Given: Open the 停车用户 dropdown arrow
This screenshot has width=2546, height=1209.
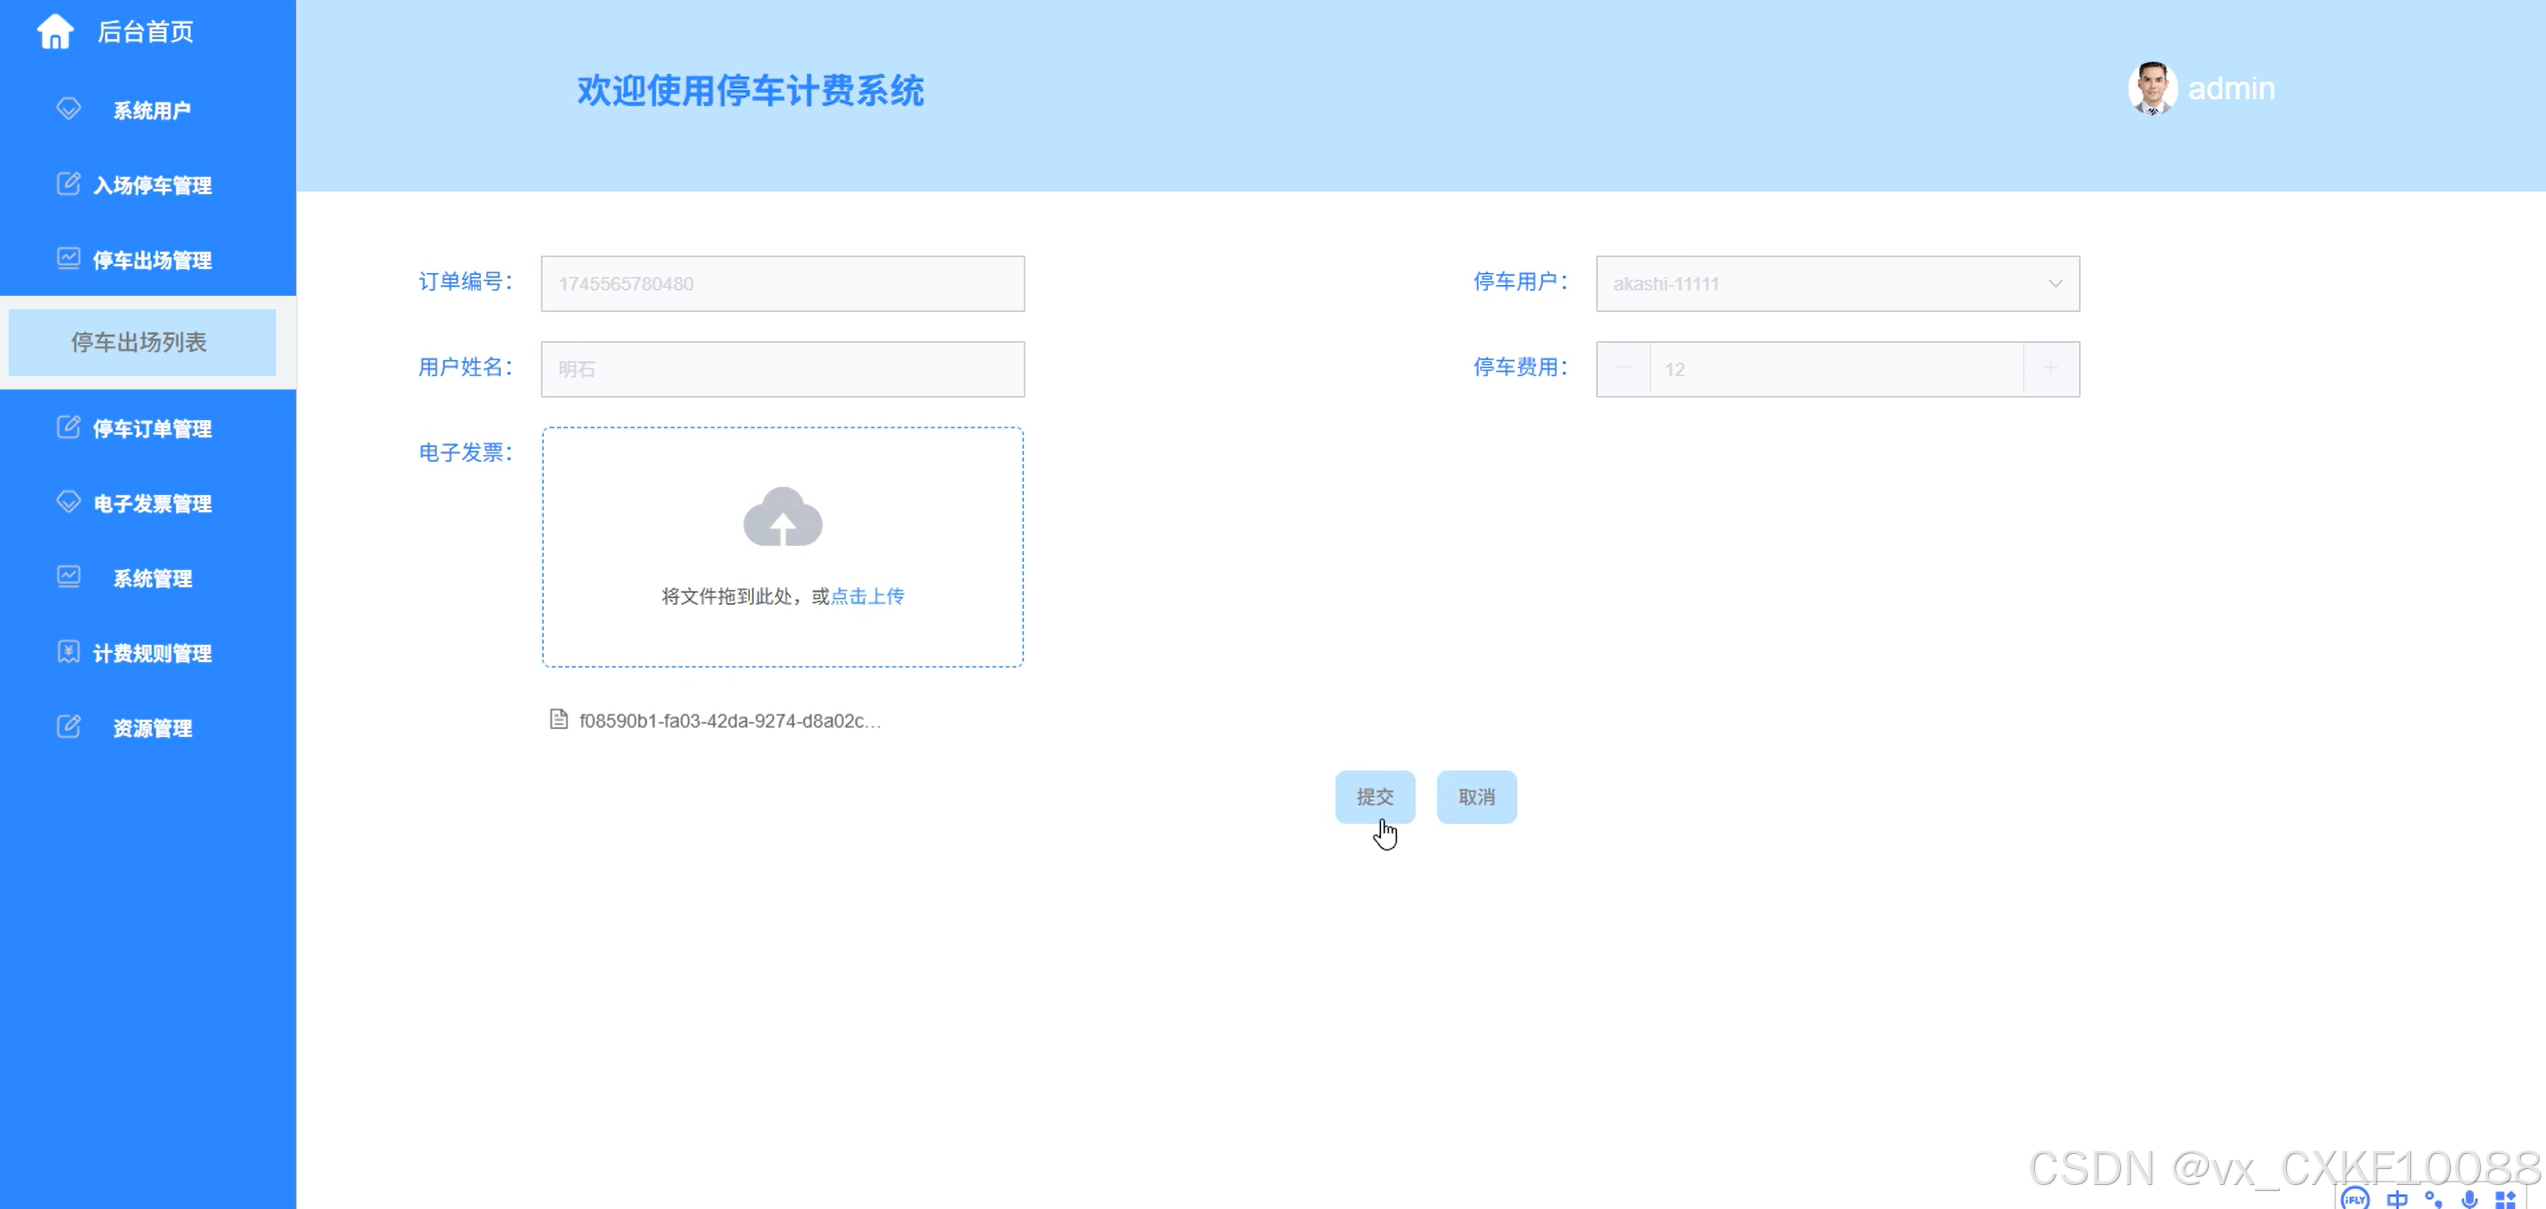Looking at the screenshot, I should (x=2054, y=284).
